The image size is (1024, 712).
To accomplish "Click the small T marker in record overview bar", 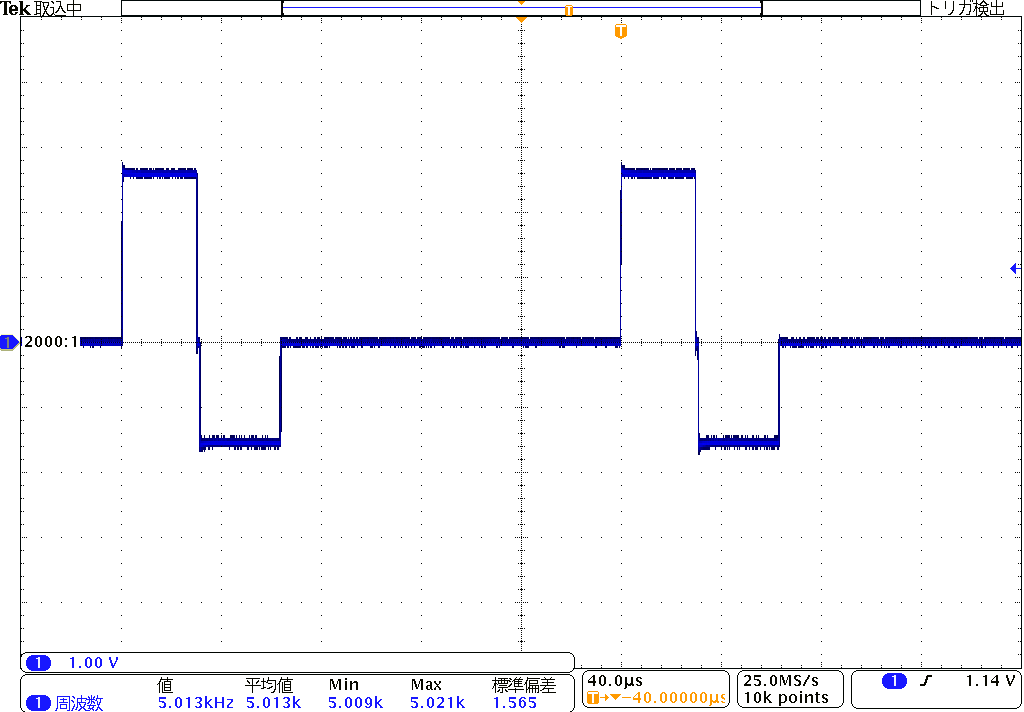I will click(569, 10).
